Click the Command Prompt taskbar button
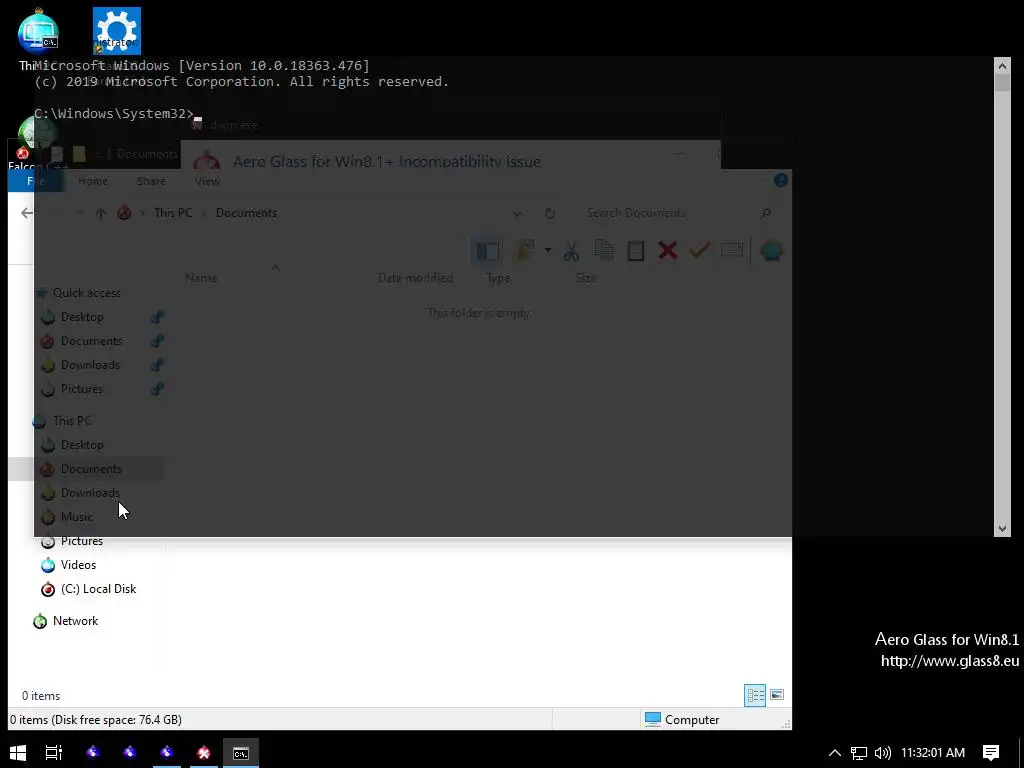 coord(241,753)
